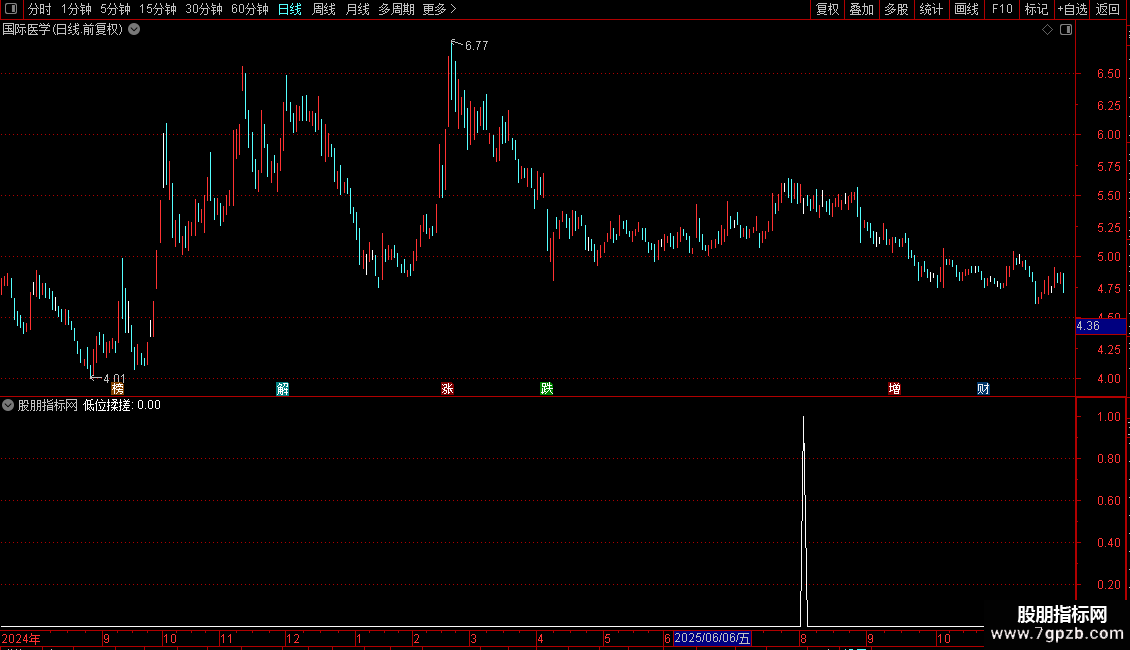Toggle the panel layout icon beside the diamond
The image size is (1130, 650).
coord(1066,30)
